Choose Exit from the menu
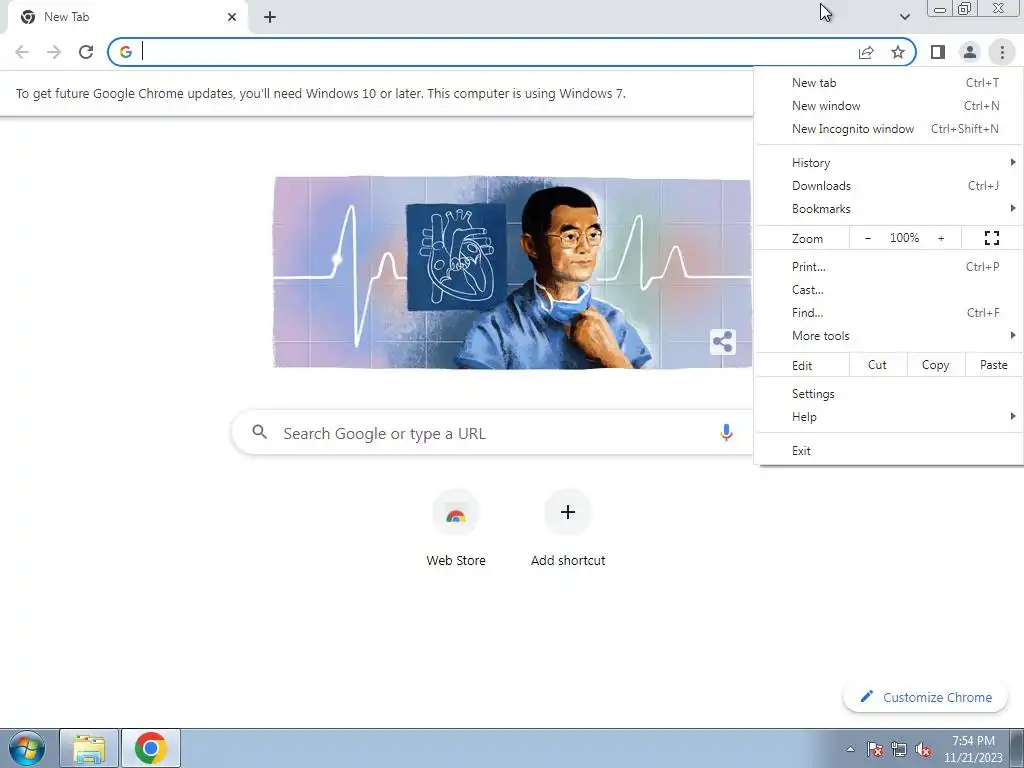This screenshot has height=768, width=1024. tap(889, 451)
